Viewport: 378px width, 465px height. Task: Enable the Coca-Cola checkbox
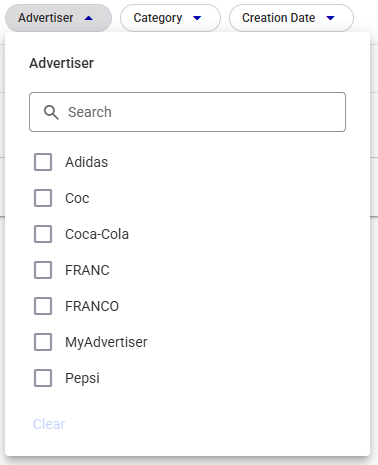(43, 234)
